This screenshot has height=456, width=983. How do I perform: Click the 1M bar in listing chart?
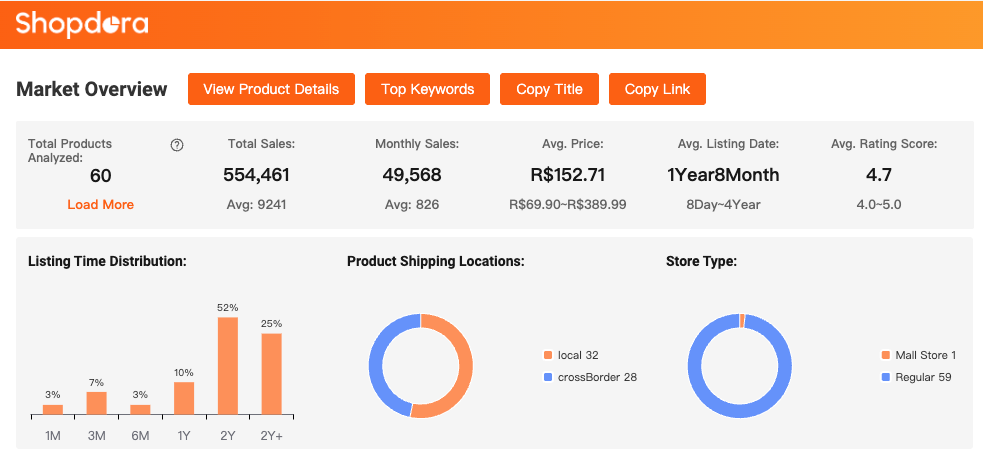(53, 409)
